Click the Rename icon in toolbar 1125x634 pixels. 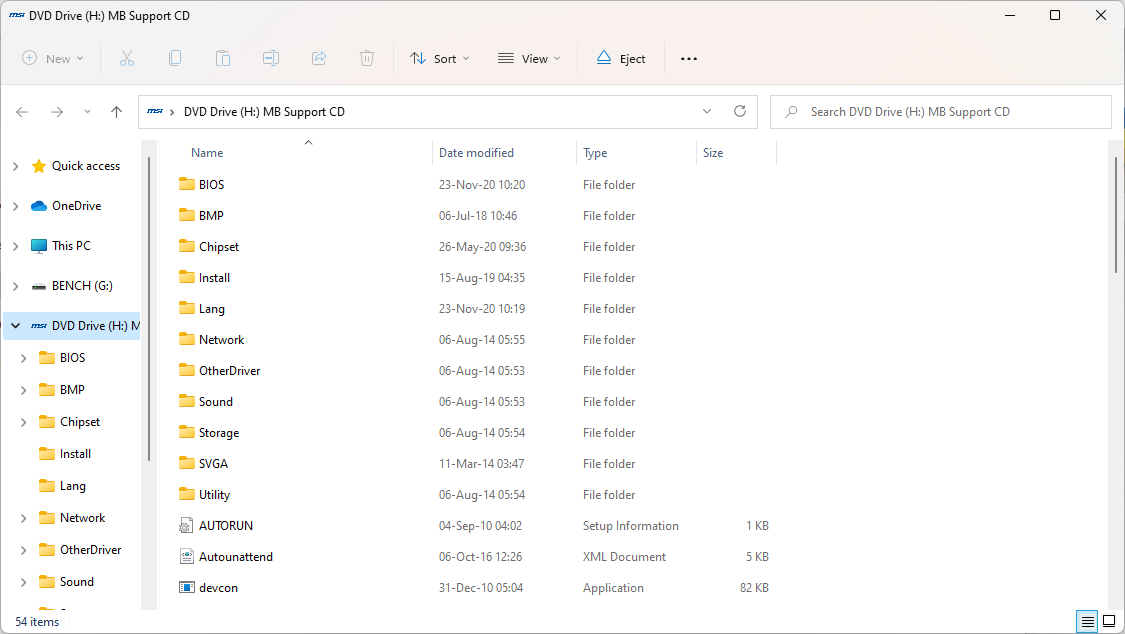271,59
